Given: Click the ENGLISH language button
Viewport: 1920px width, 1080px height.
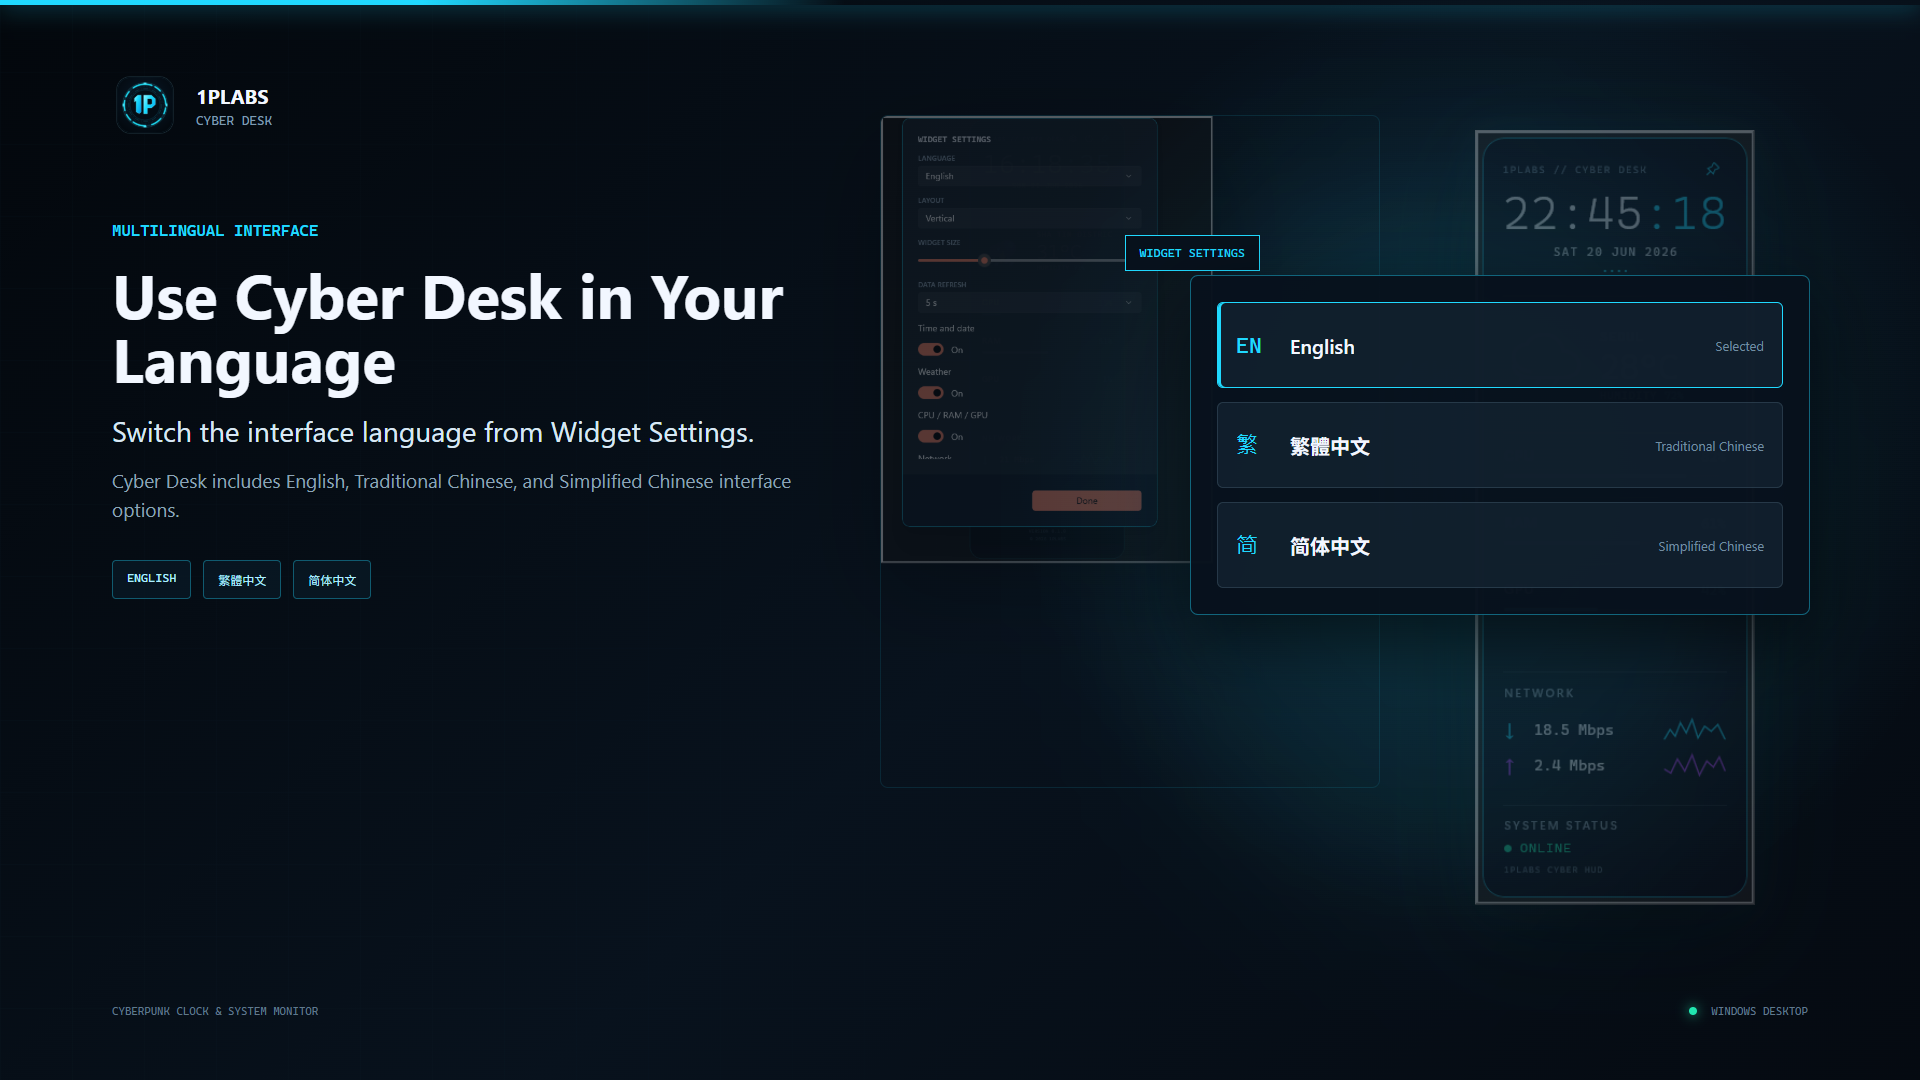Looking at the screenshot, I should 151,579.
